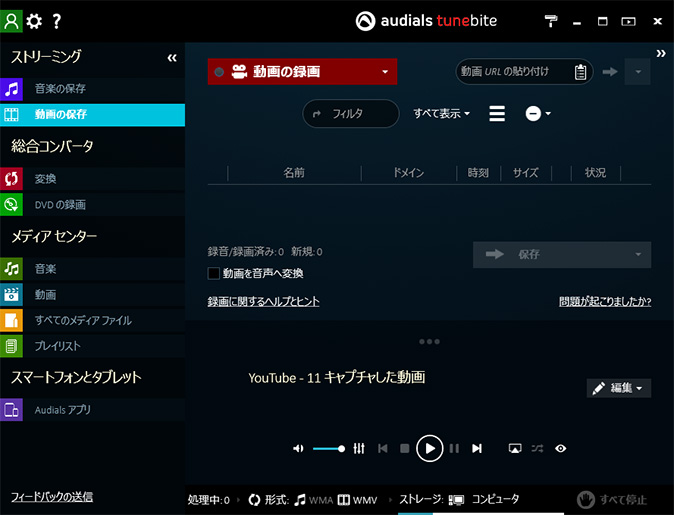Click the paint roller skin icon
The image size is (674, 515).
[x=551, y=21]
